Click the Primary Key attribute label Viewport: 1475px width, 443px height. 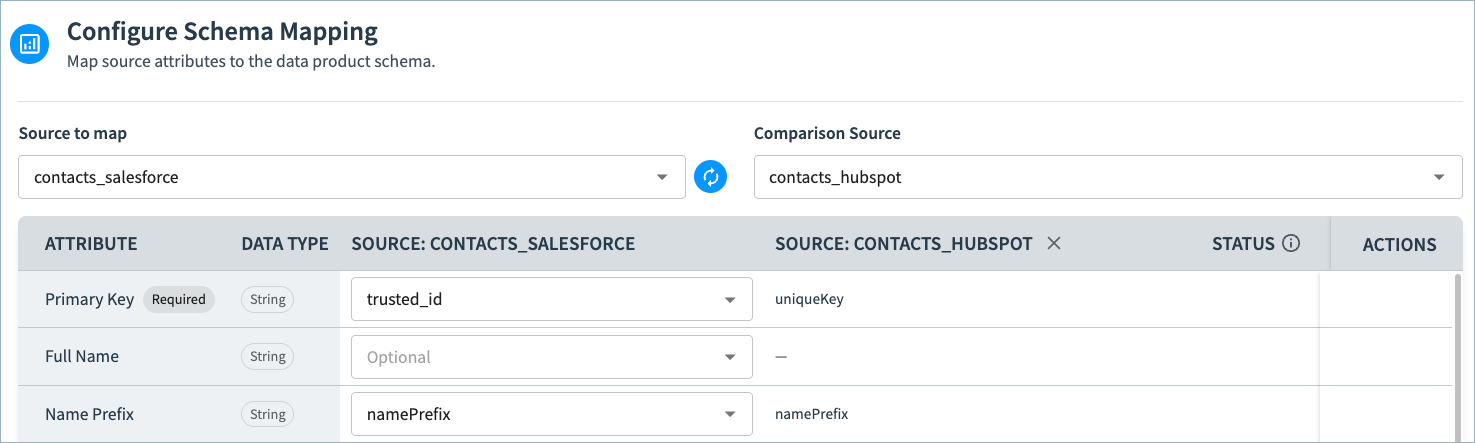90,299
